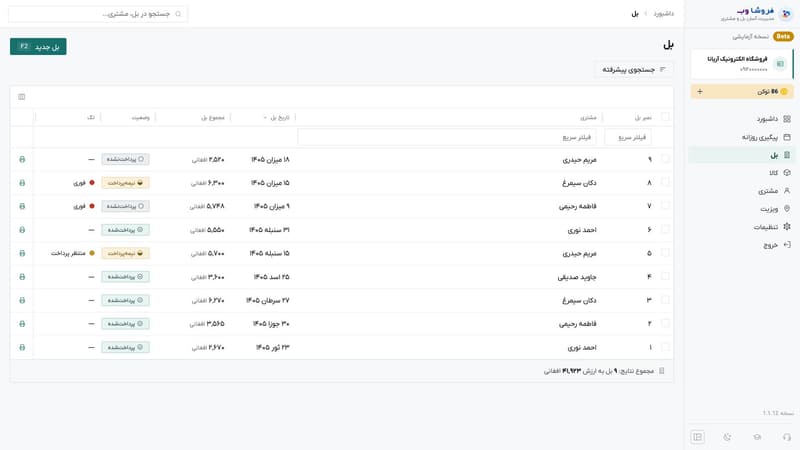Click printer icon for bill ۶
Screen dimensions: 800x450
[22, 230]
